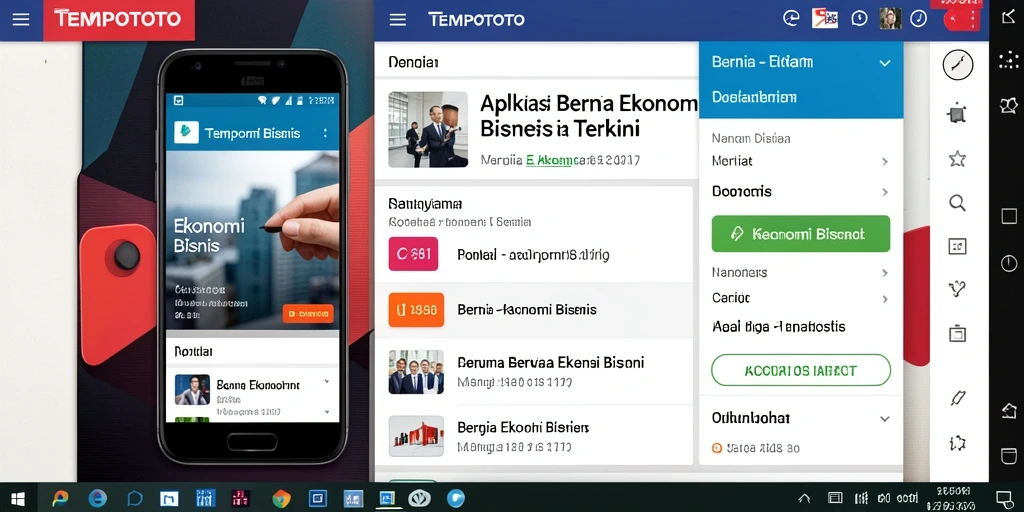1024x512 pixels.
Task: Click the dotted cluster icon in black strip
Action: click(x=1008, y=60)
